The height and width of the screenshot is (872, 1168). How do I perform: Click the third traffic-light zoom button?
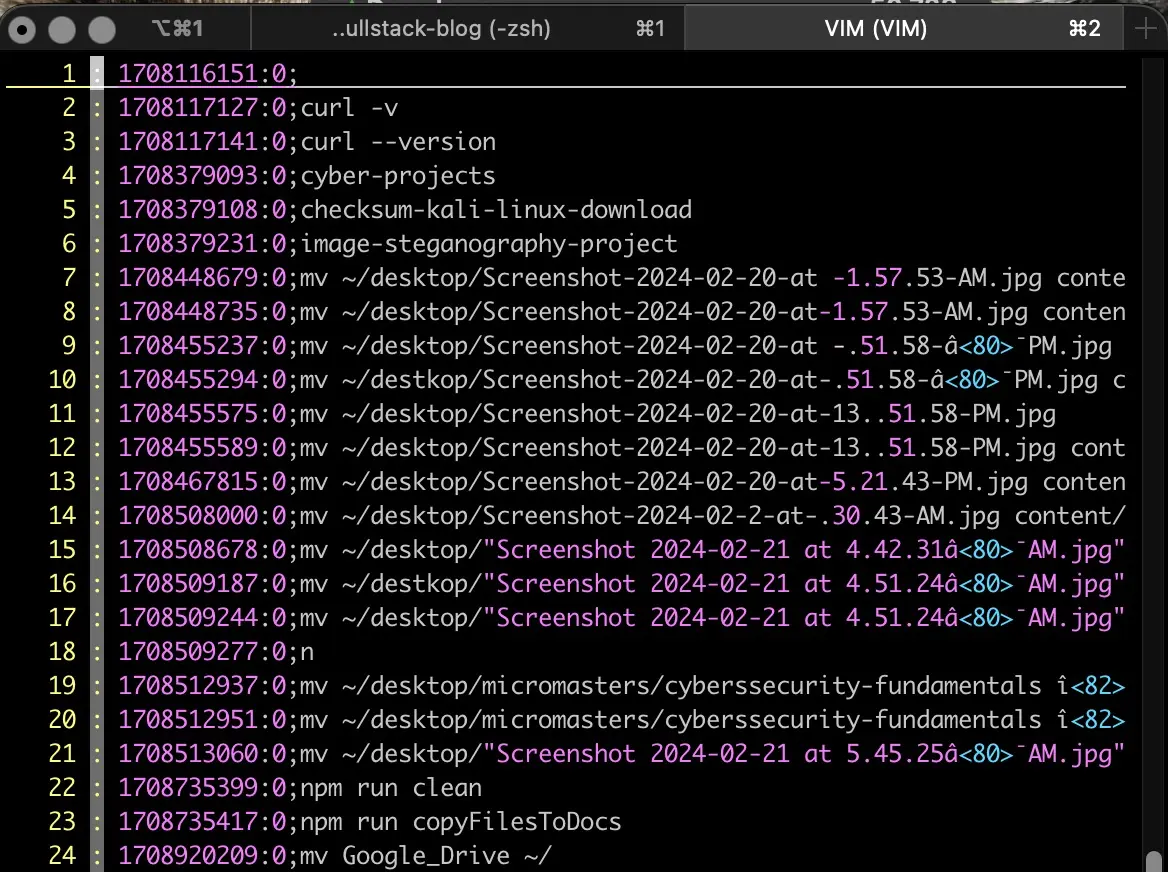(x=102, y=30)
